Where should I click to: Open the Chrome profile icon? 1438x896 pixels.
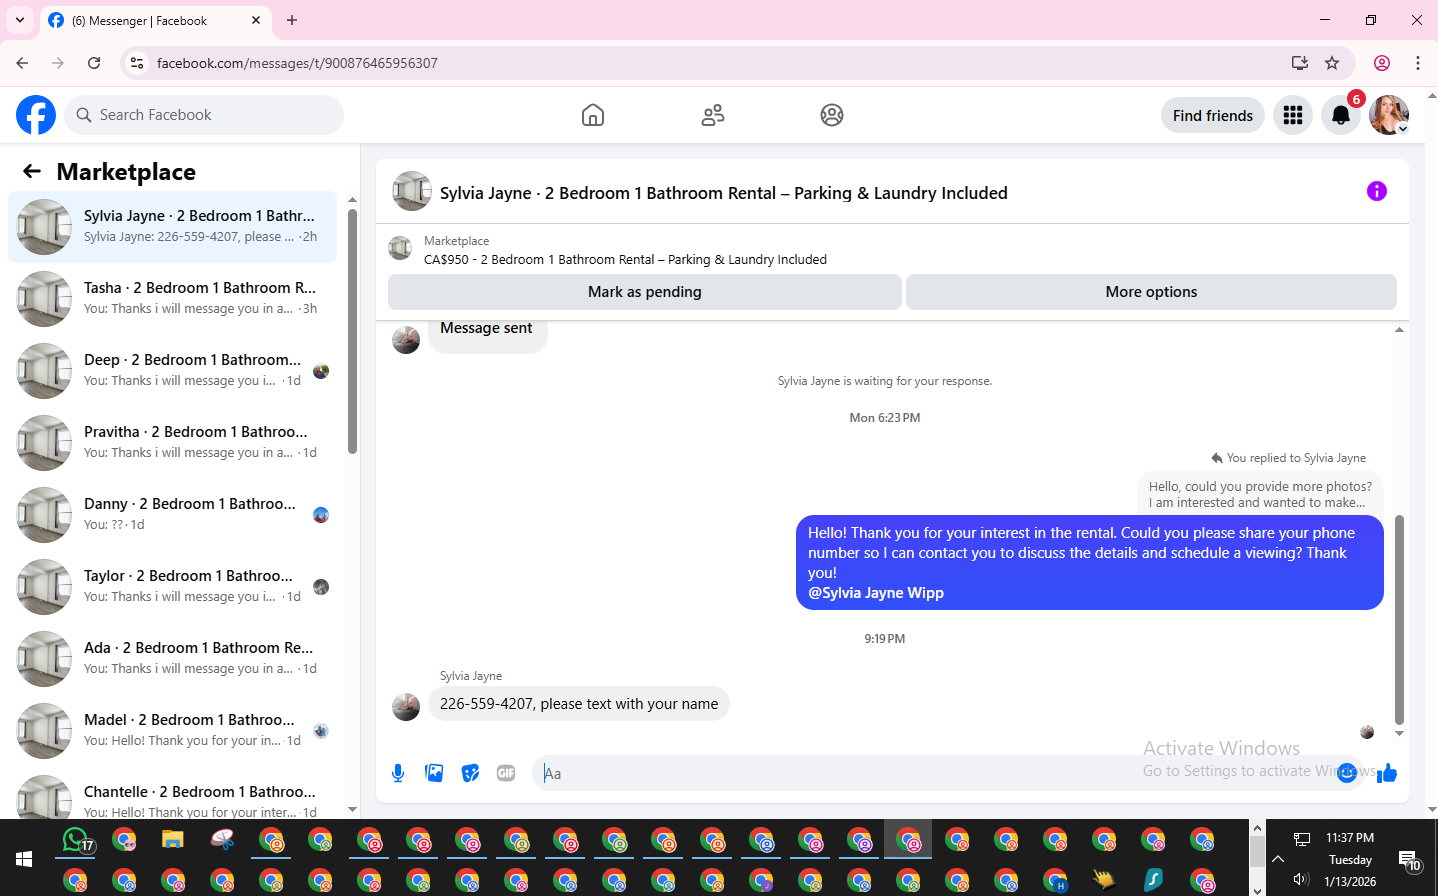tap(1382, 63)
